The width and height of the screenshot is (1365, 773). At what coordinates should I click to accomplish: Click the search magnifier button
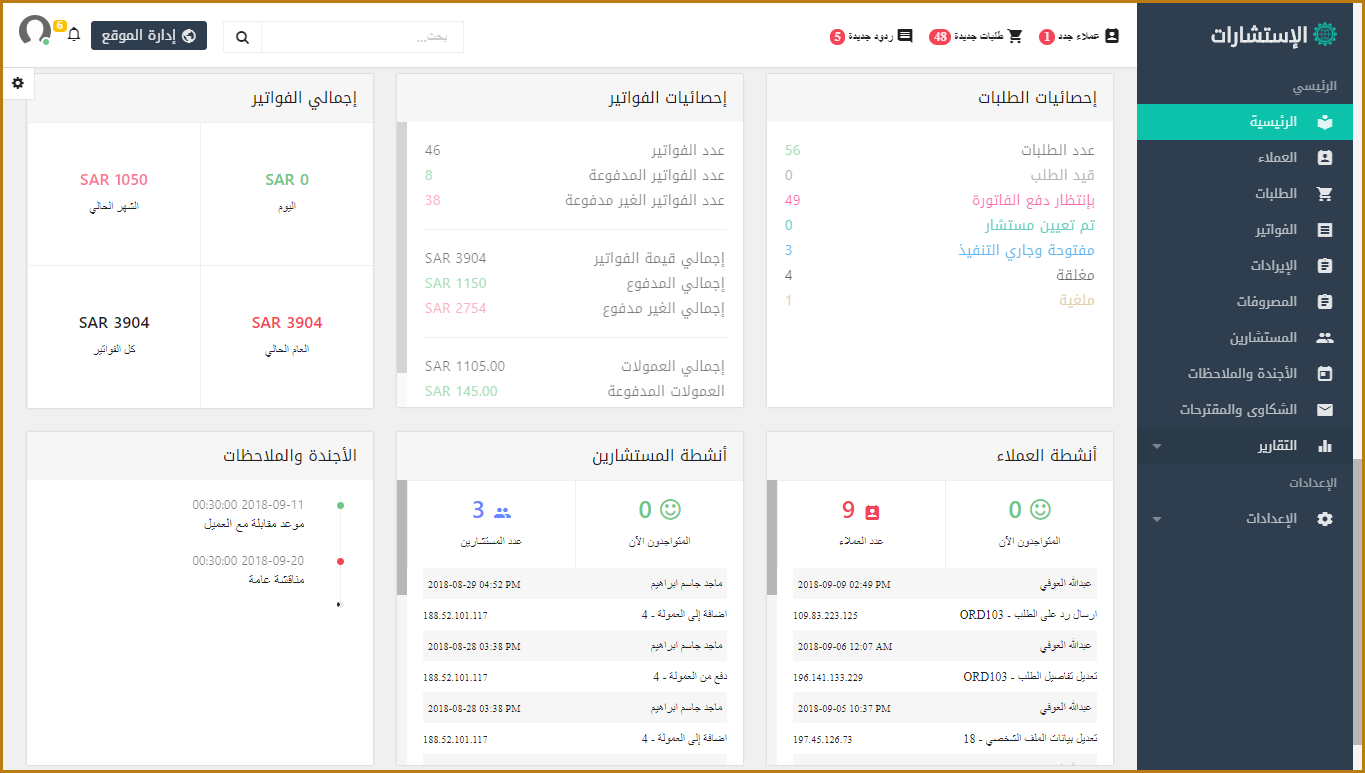[242, 37]
